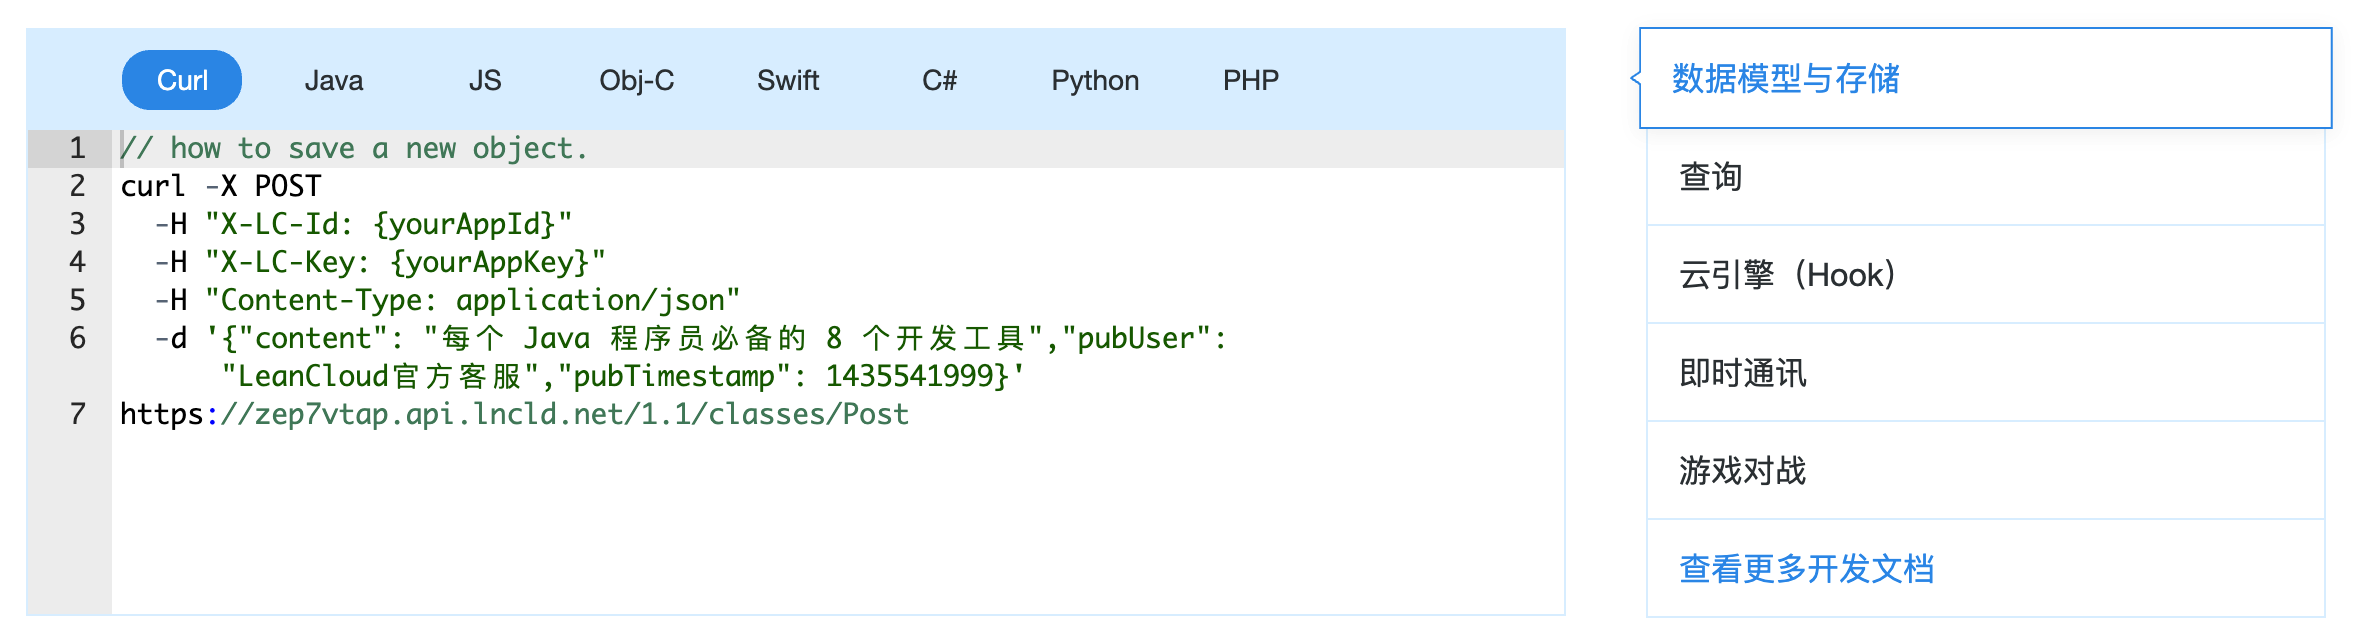The width and height of the screenshot is (2358, 642).
Task: Open the 游戏对战 section
Action: click(1743, 470)
